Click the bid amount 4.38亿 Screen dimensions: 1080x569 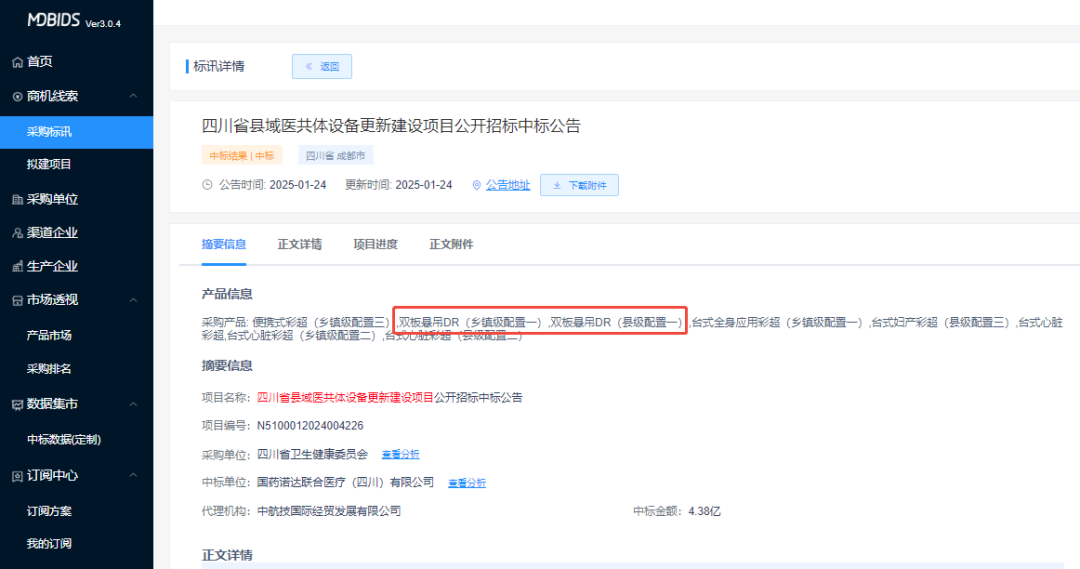[x=704, y=511]
